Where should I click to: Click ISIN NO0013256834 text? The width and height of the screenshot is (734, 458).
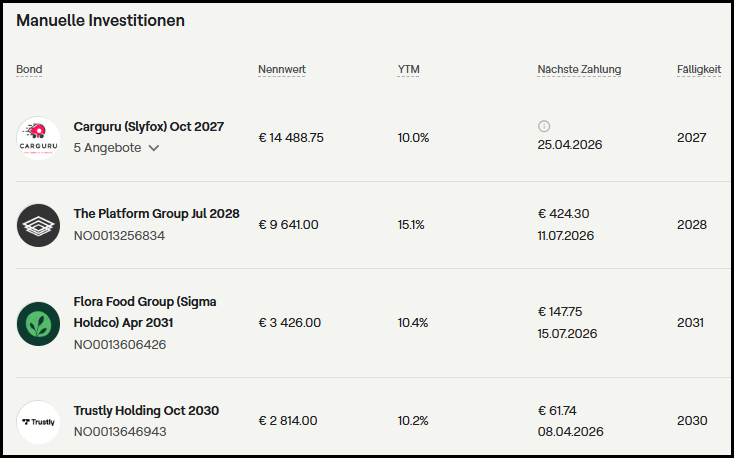[119, 236]
